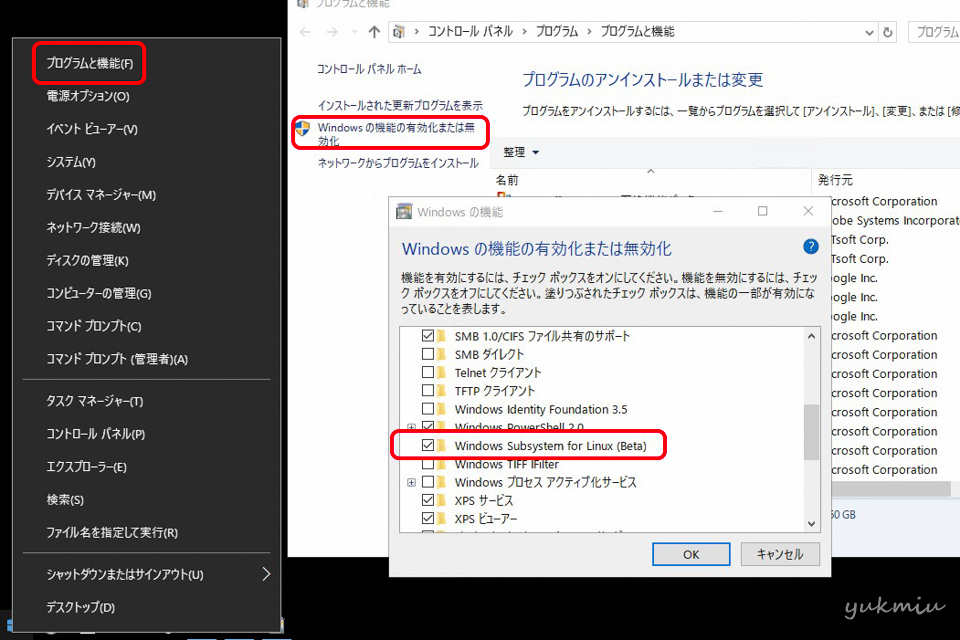Open the 整理 dropdown
The image size is (960, 640).
pyautogui.click(x=521, y=152)
